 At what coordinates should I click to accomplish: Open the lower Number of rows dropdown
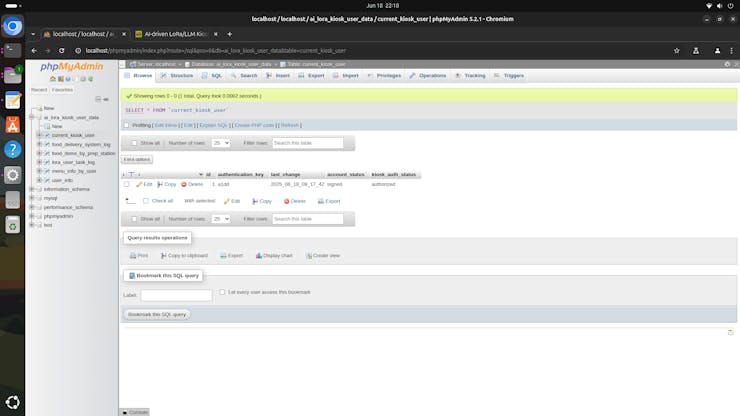(220, 219)
